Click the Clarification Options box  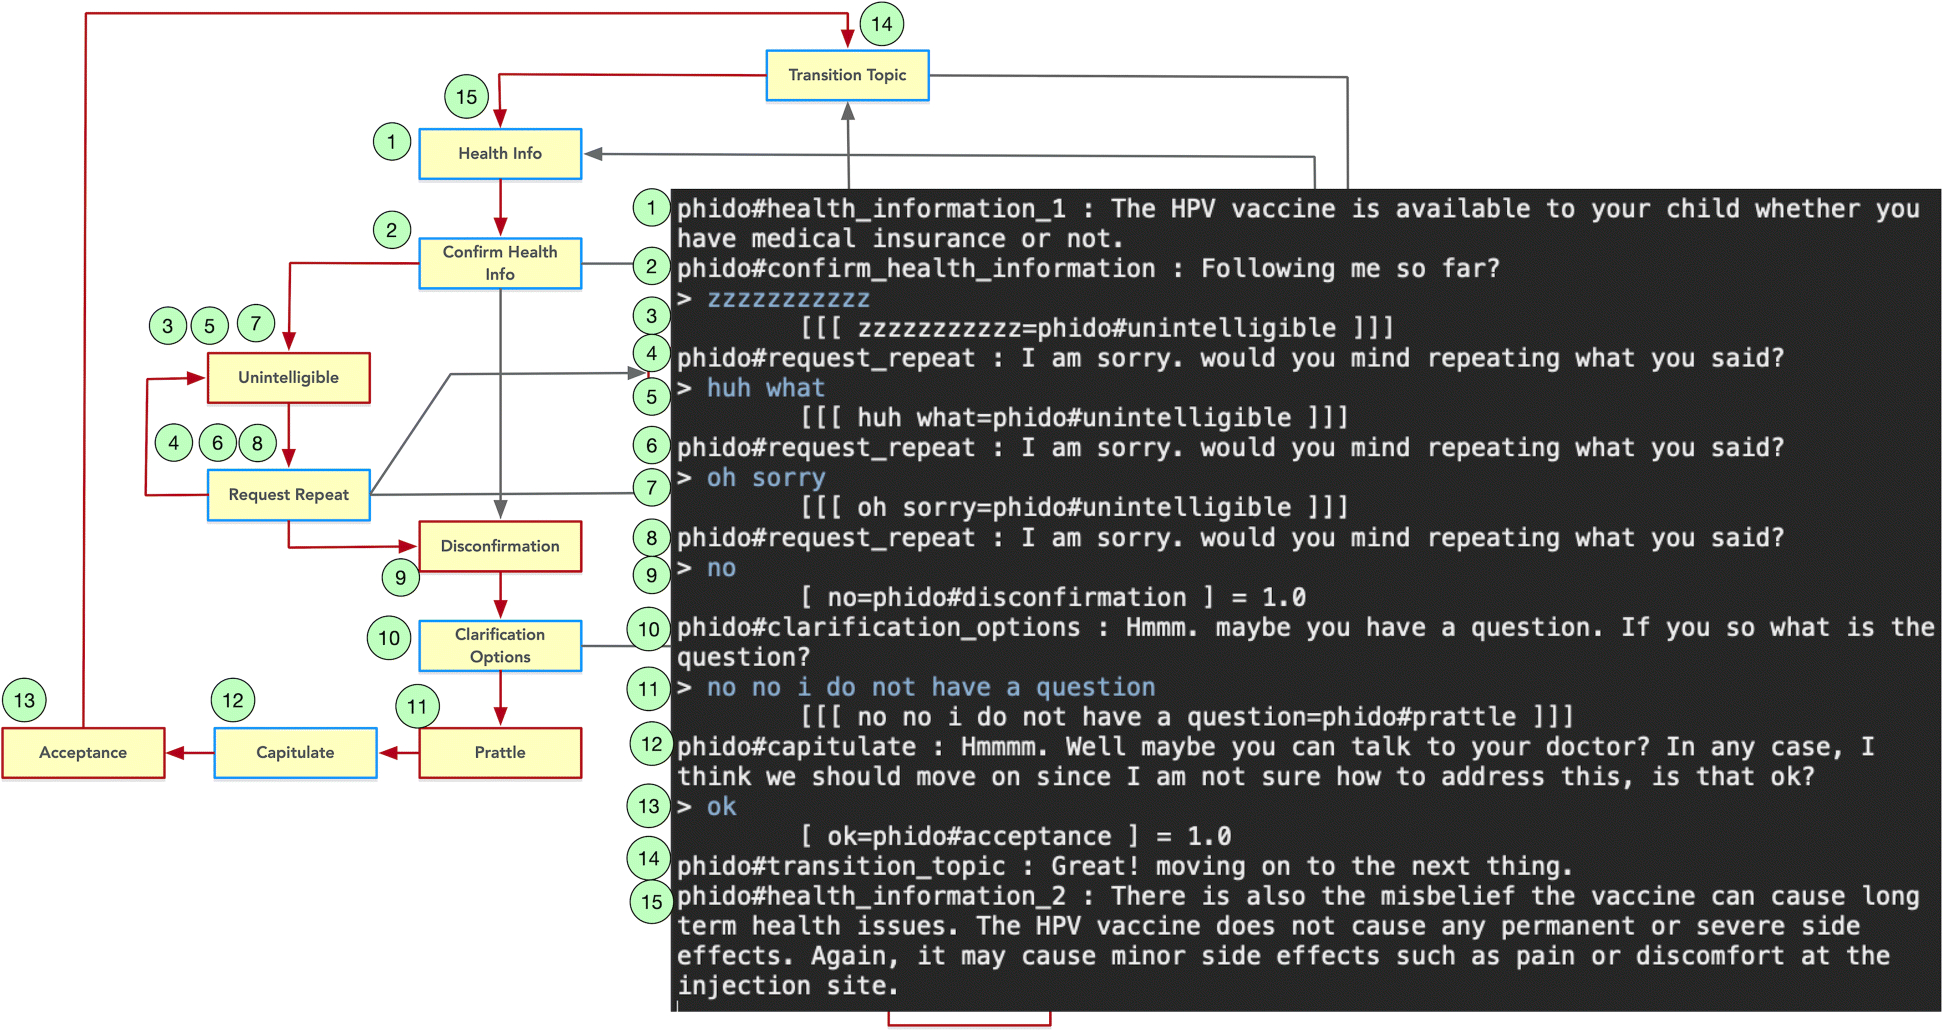[x=500, y=646]
